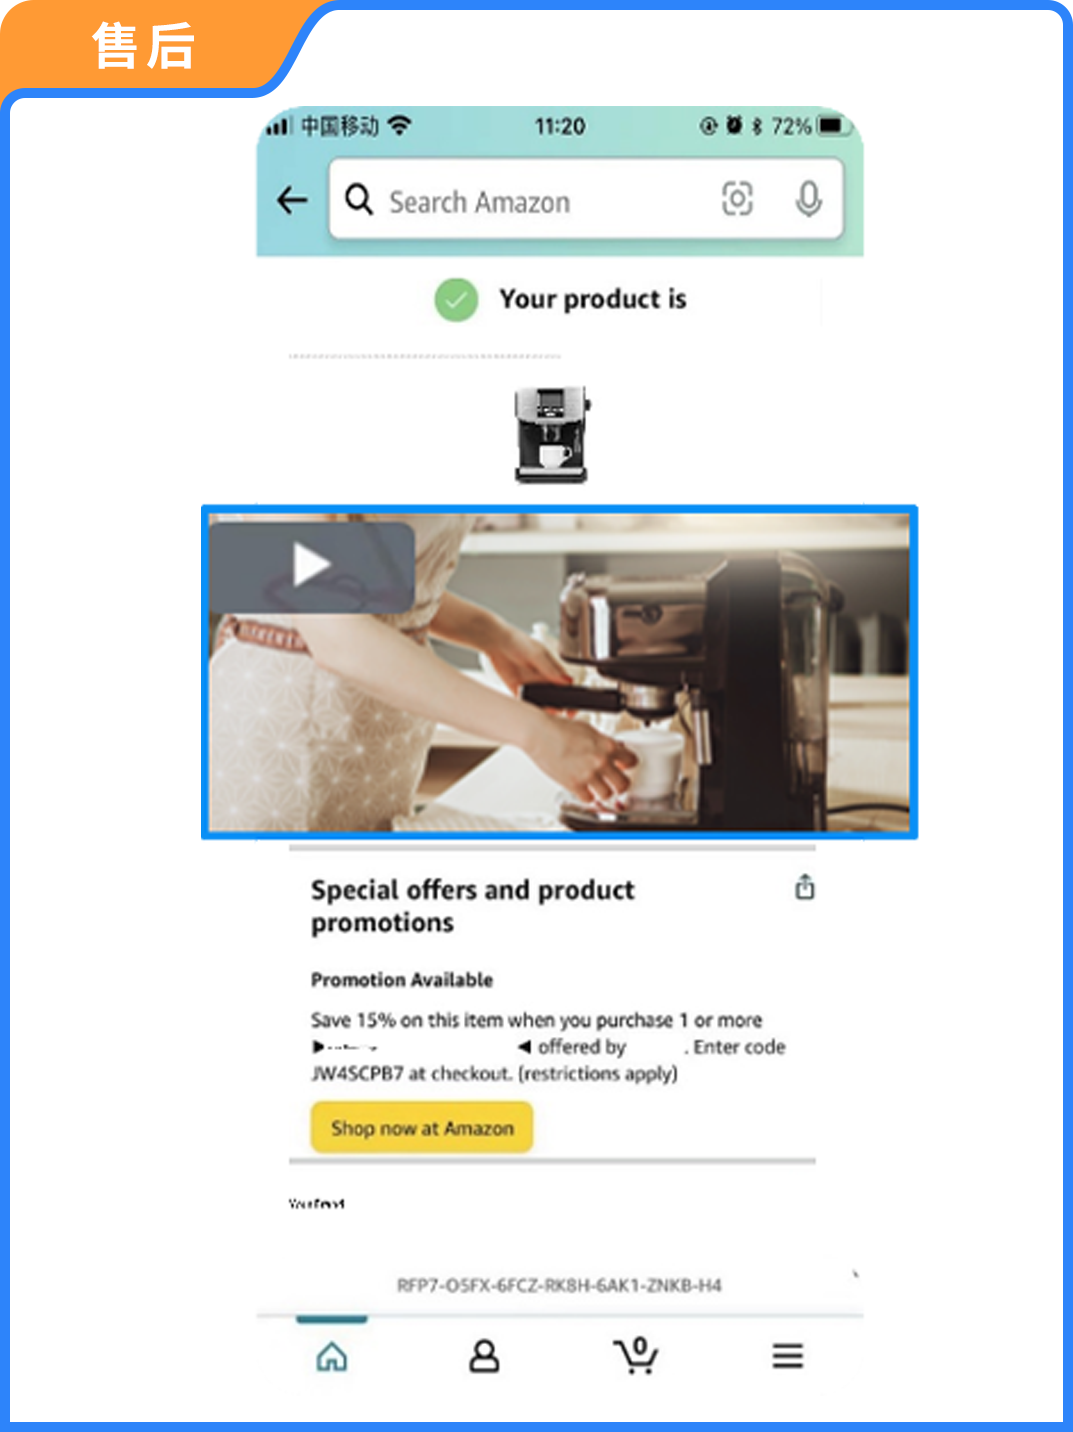Click the battery indicator in status bar
1073x1432 pixels.
point(834,126)
